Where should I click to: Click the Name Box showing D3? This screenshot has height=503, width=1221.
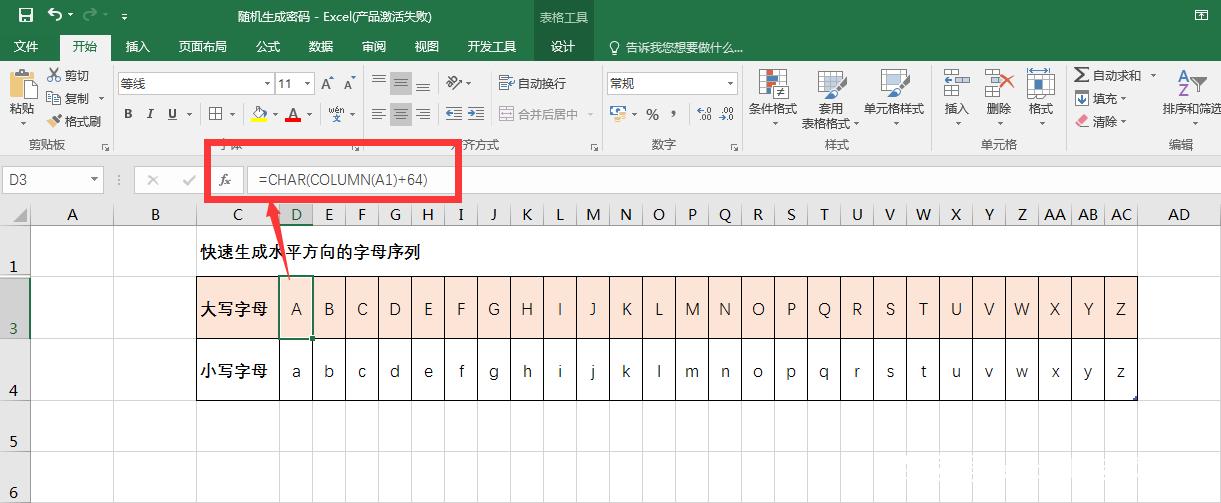pos(52,180)
